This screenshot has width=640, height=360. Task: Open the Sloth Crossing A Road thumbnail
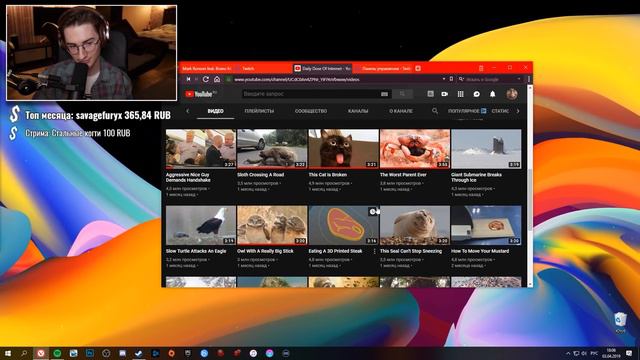tap(272, 149)
